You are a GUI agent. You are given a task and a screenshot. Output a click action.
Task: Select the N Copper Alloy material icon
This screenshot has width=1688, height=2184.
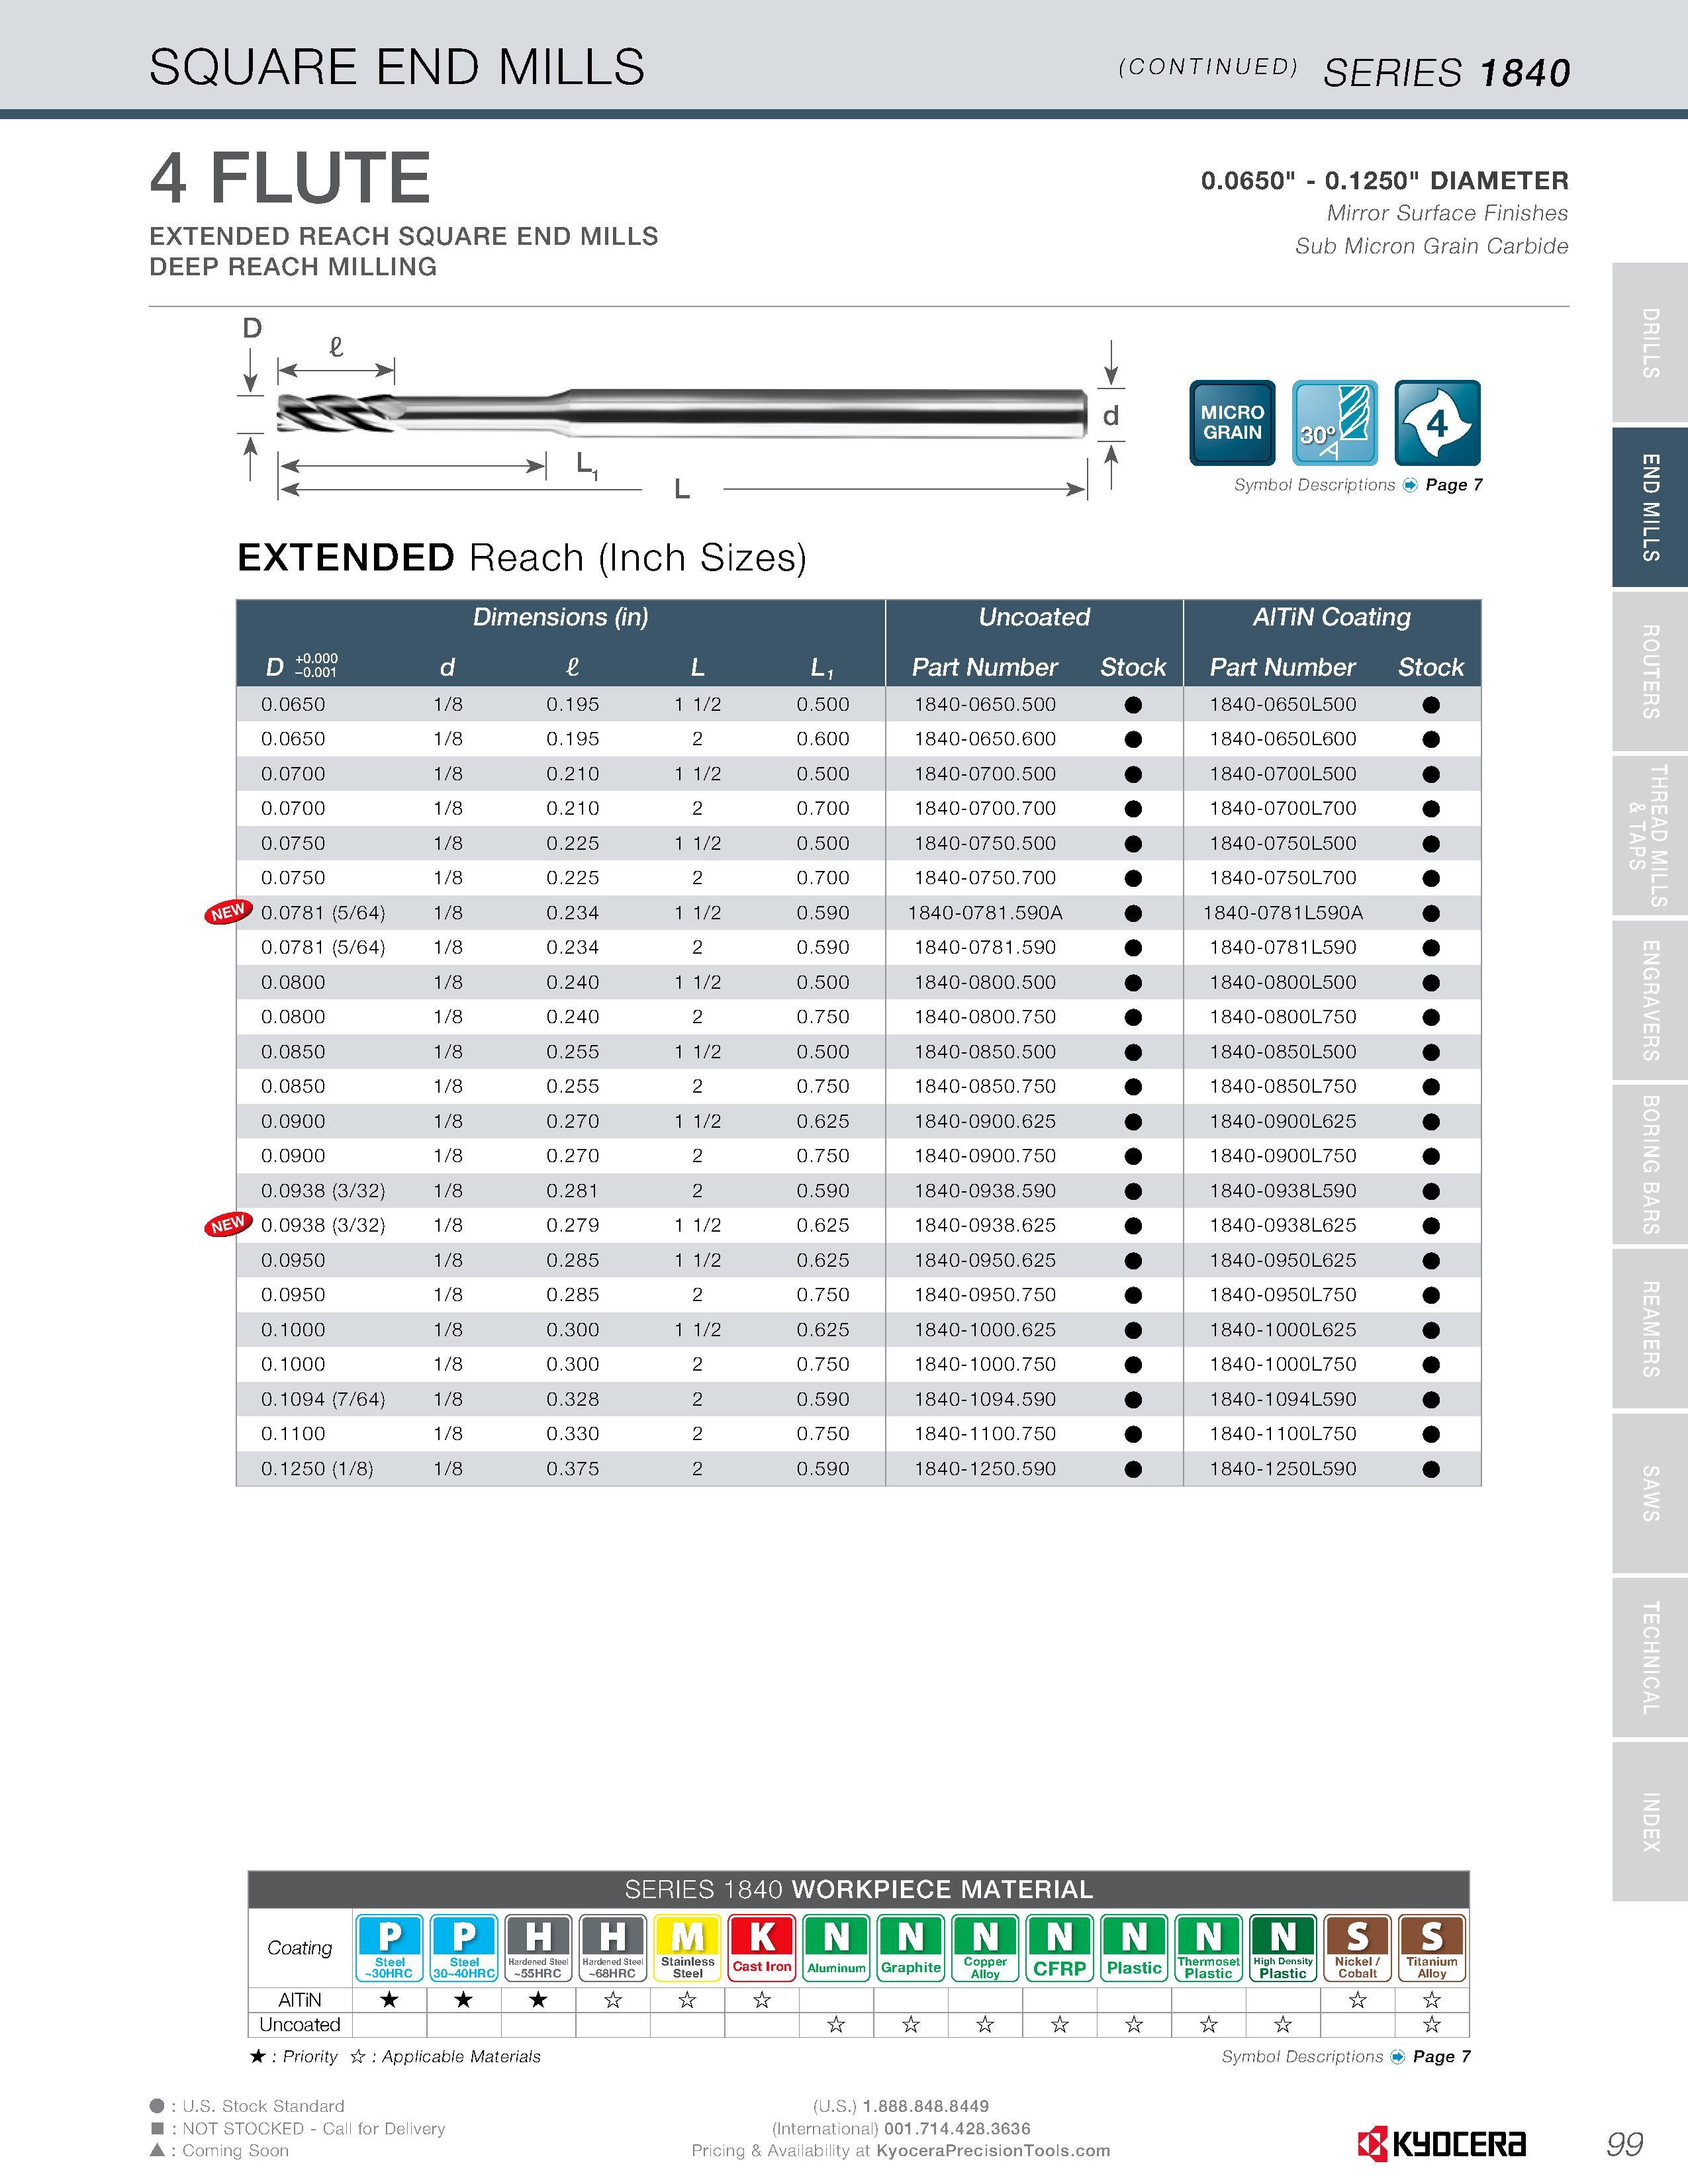(985, 1948)
